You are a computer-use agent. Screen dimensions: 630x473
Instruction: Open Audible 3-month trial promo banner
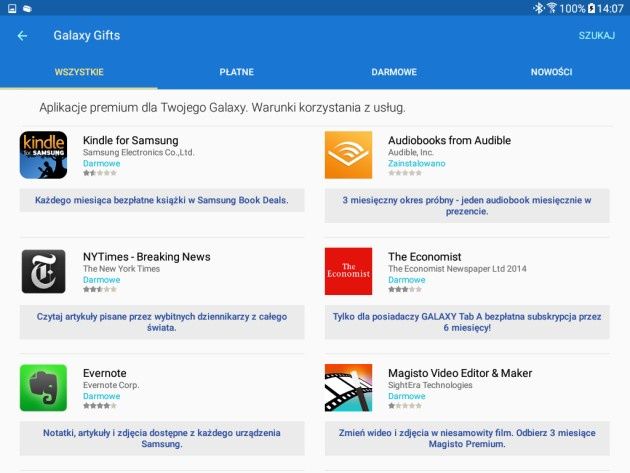pos(467,206)
